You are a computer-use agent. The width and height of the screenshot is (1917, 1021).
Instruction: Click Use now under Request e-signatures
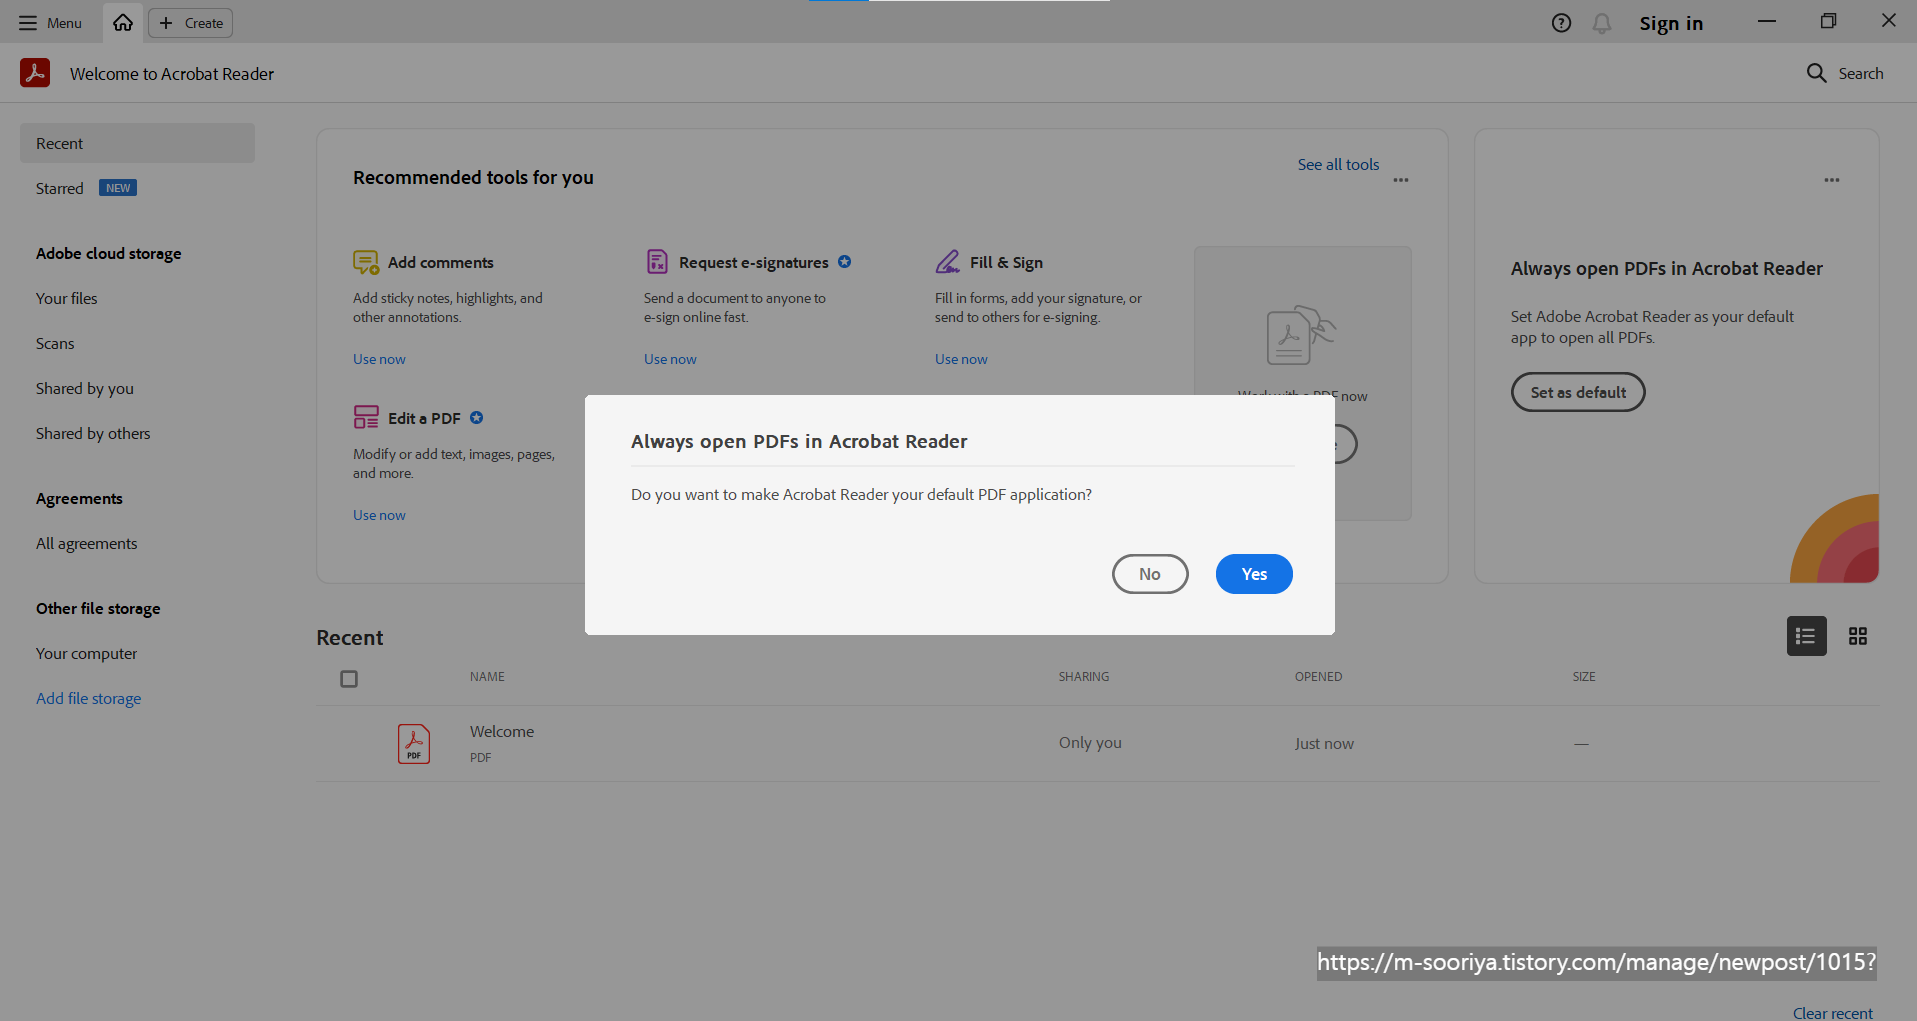670,359
